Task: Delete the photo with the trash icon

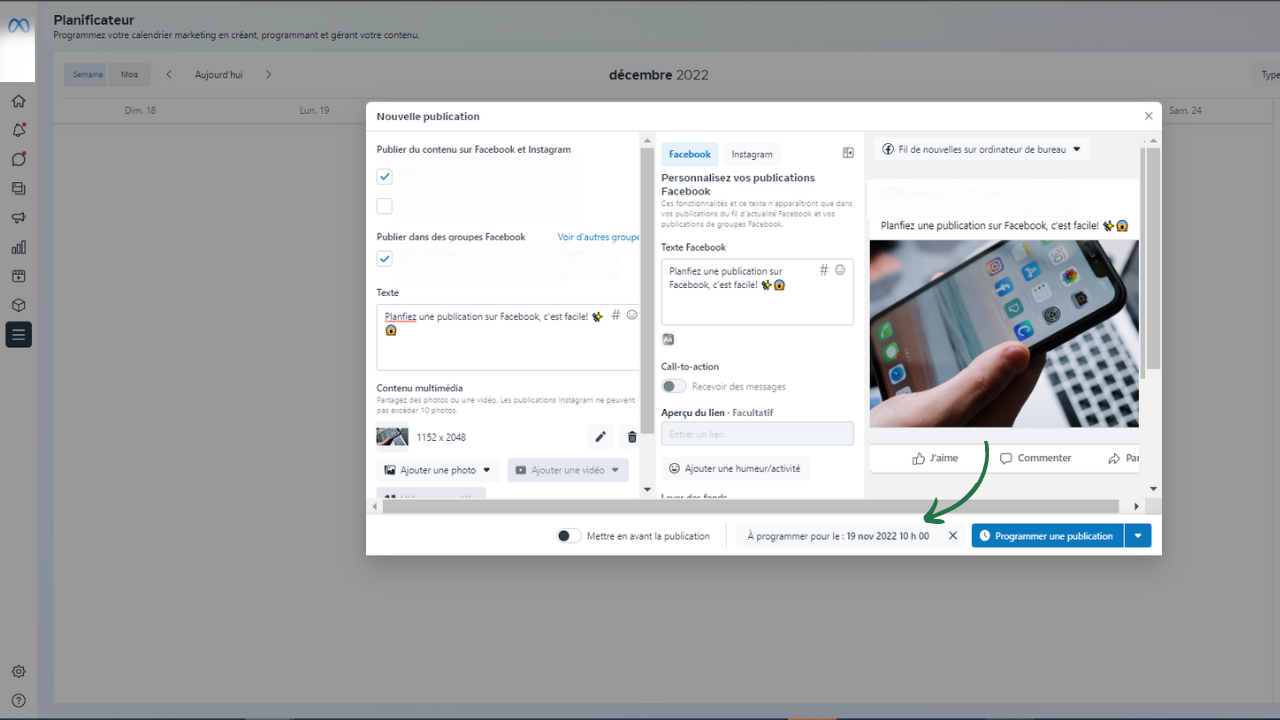Action: coord(632,437)
